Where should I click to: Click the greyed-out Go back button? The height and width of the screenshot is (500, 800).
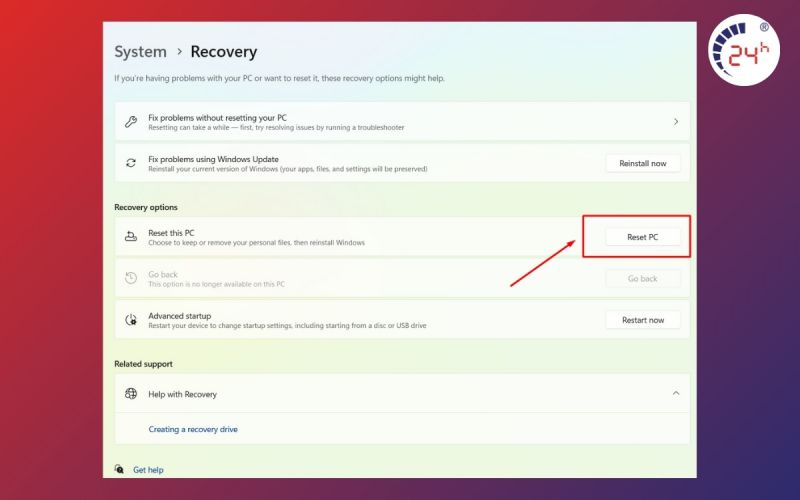tap(643, 279)
